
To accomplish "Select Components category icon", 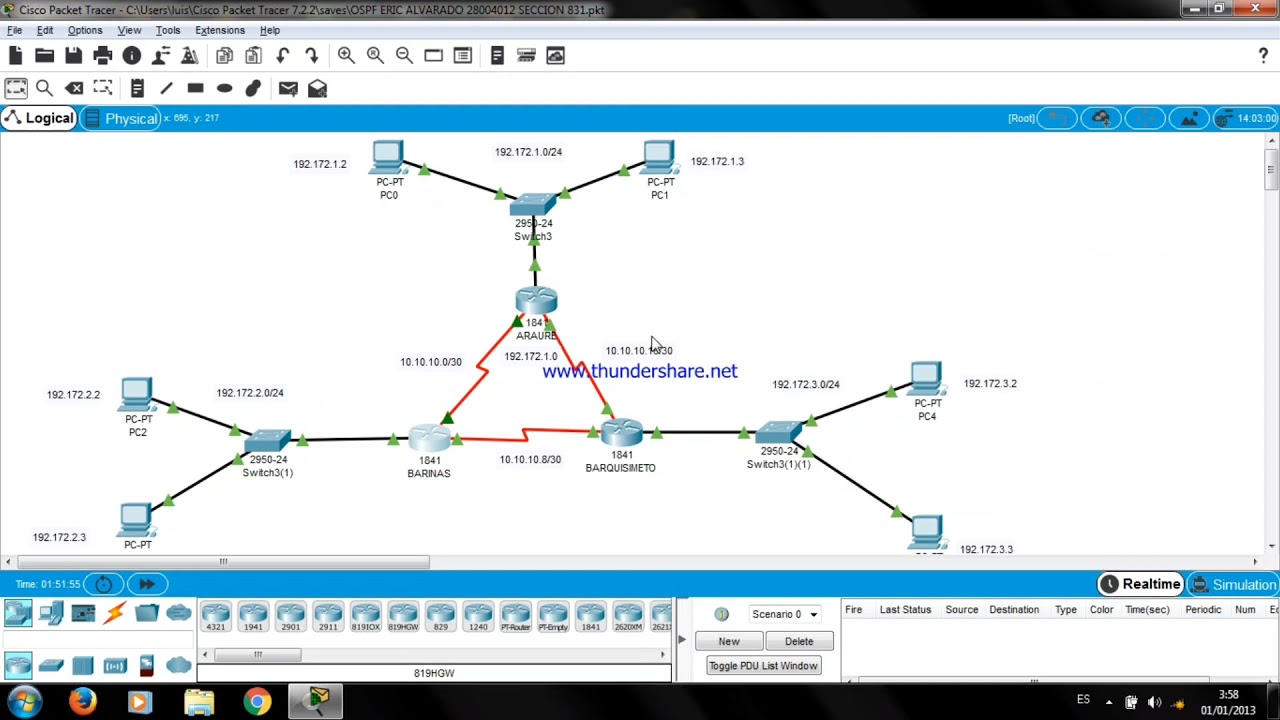I will tap(83, 613).
